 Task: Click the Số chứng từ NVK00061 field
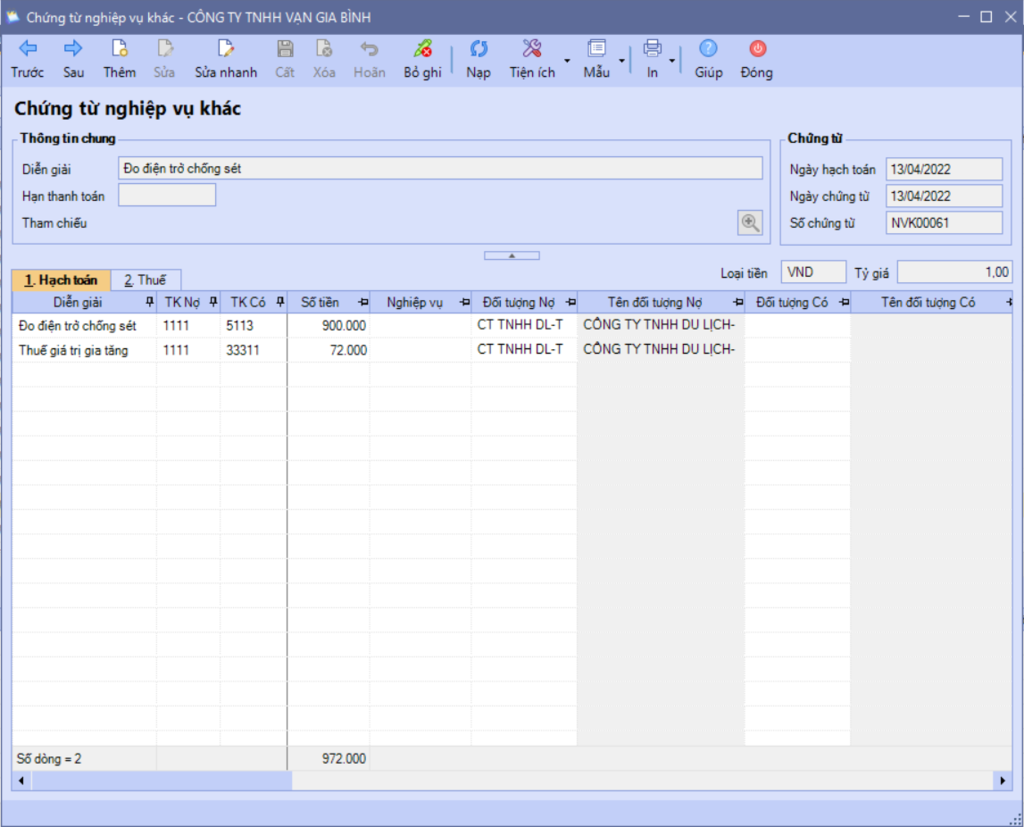pyautogui.click(x=944, y=223)
